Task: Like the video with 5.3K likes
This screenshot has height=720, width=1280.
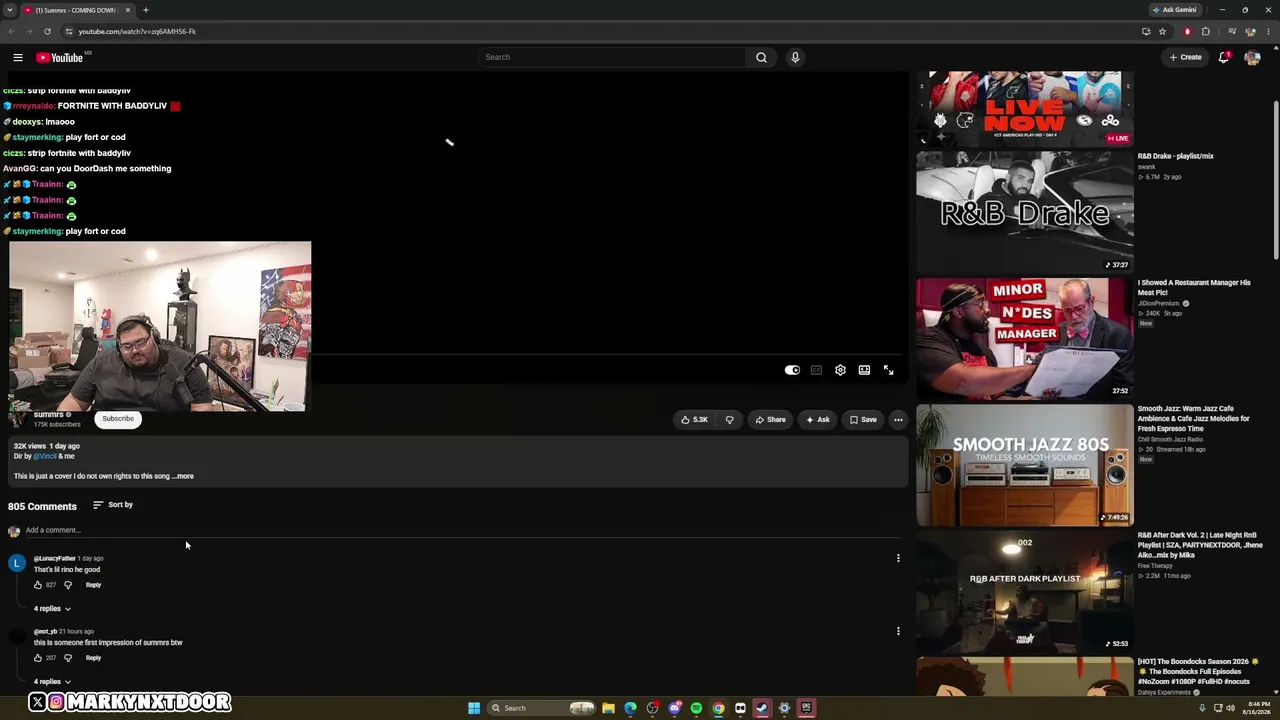Action: tap(694, 420)
